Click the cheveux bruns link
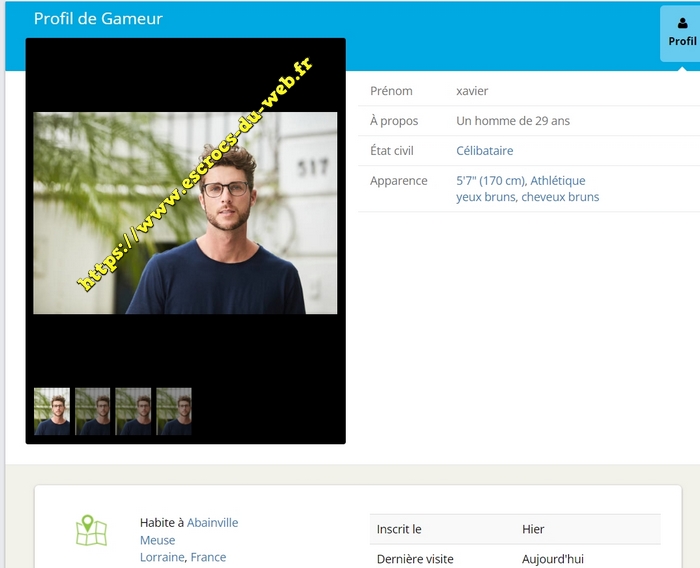 pyautogui.click(x=560, y=197)
